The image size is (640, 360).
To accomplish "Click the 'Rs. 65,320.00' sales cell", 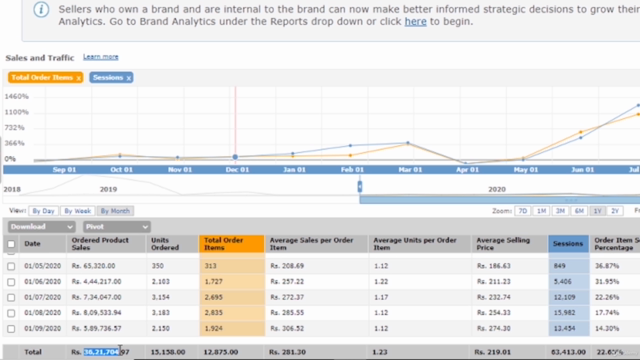I will (93, 266).
